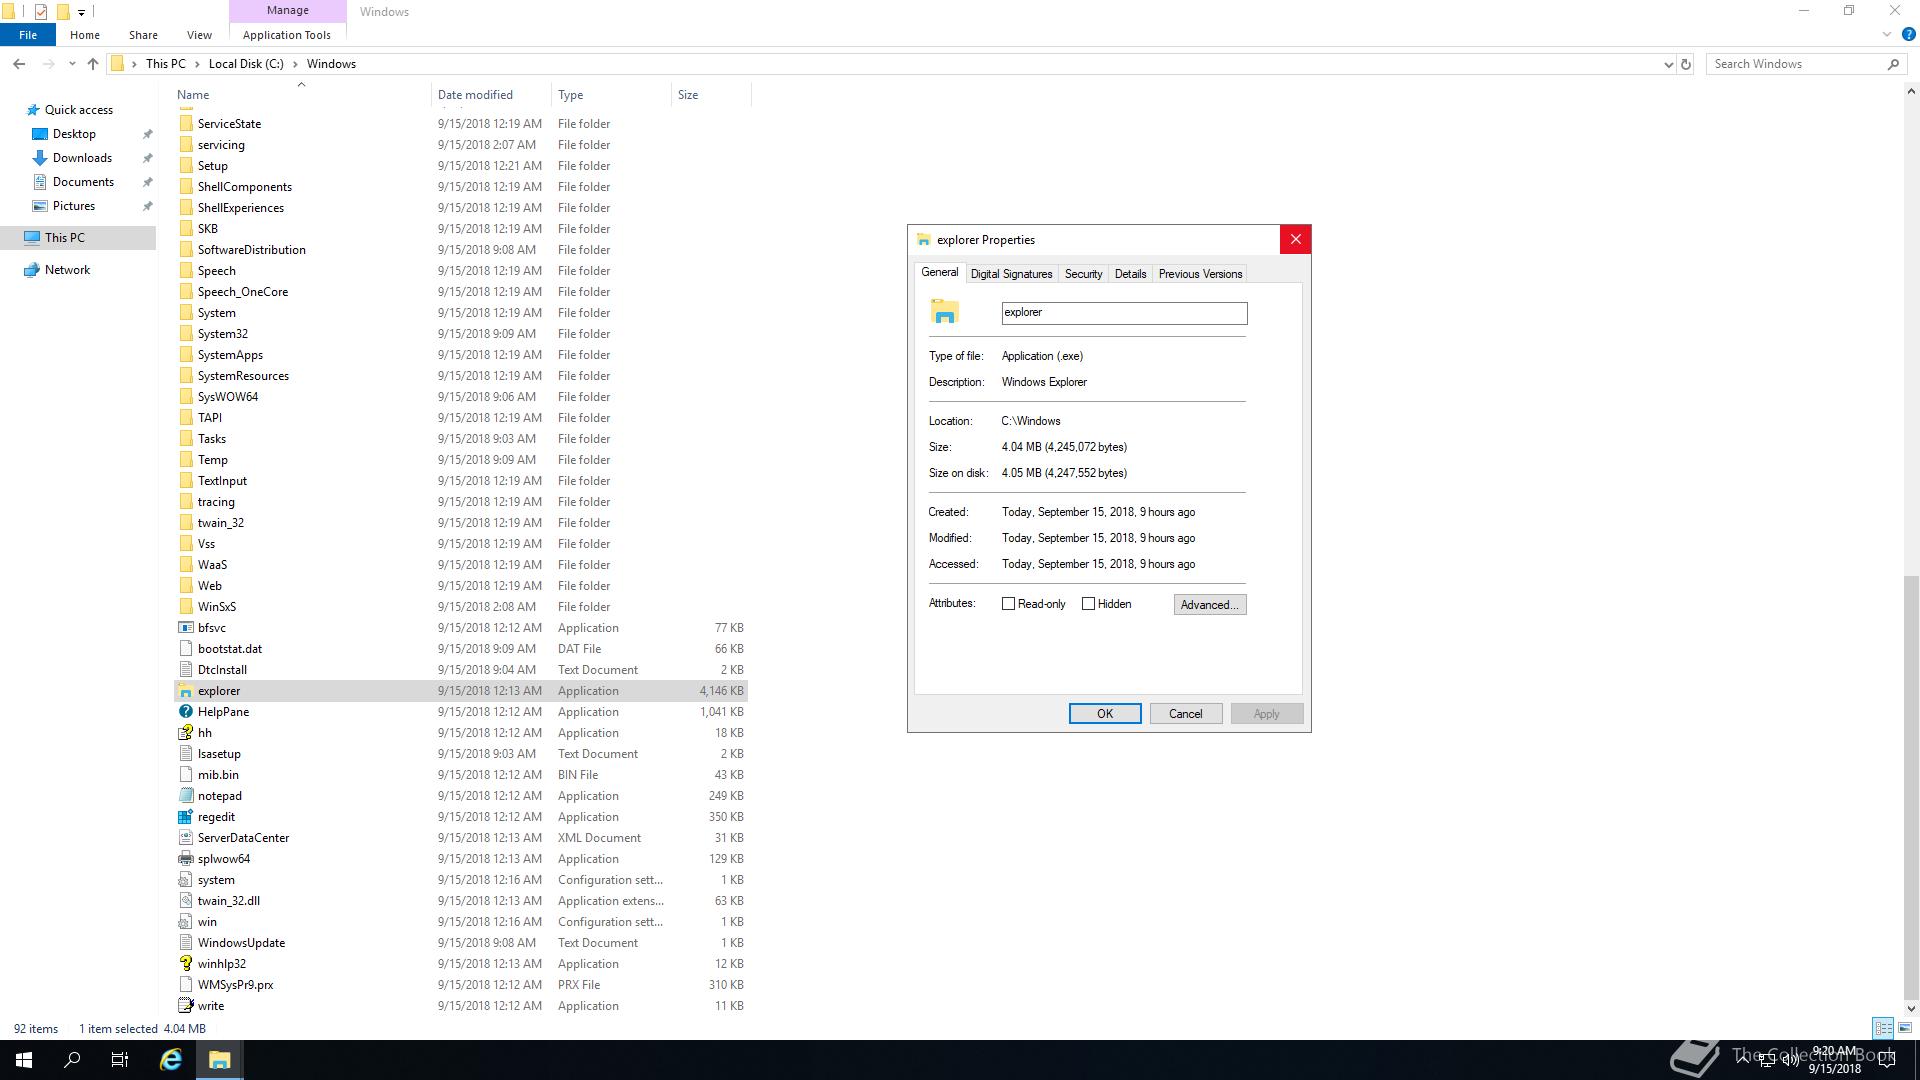Open Customize Quick Access Toolbar dropdown
Viewport: 1920px width, 1080px height.
coord(82,12)
